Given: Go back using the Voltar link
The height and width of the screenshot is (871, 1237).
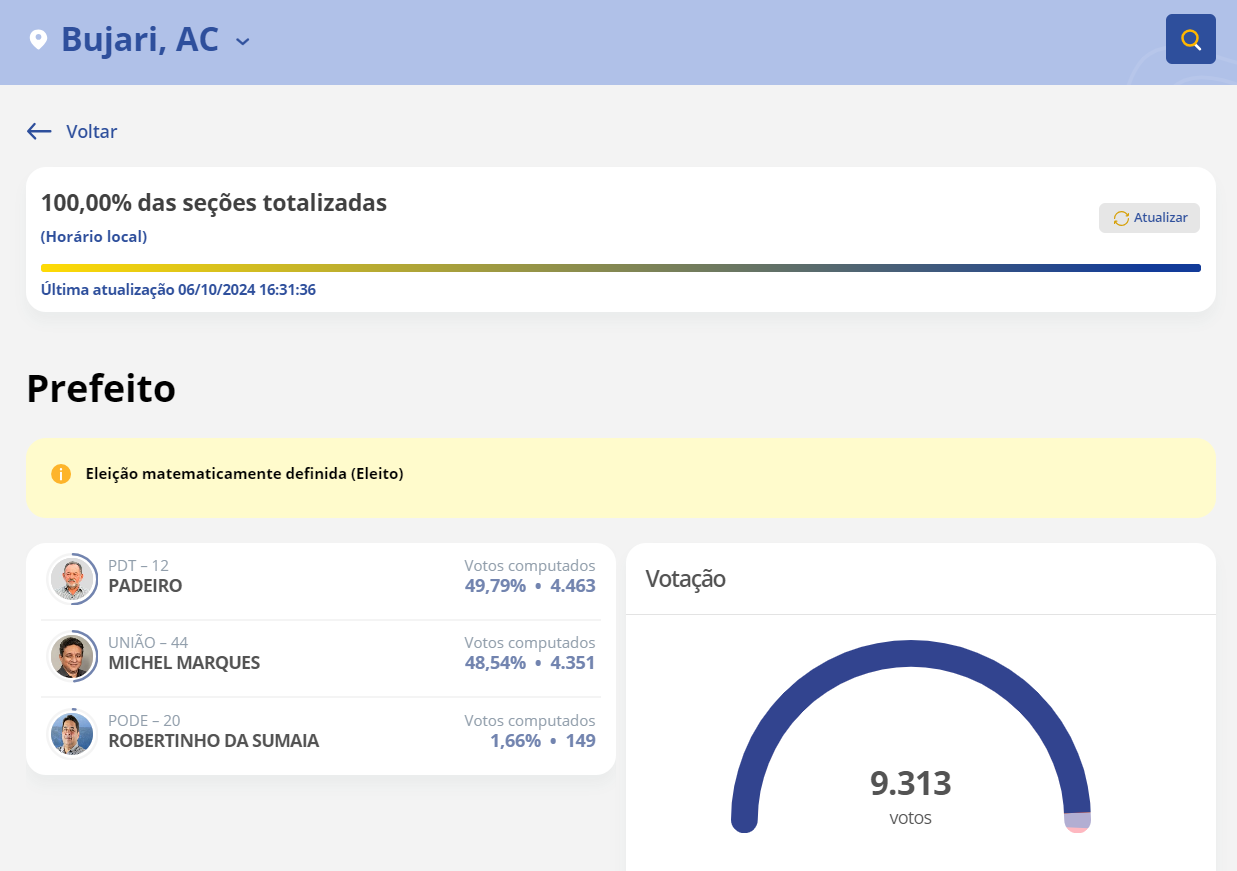Looking at the screenshot, I should [91, 131].
